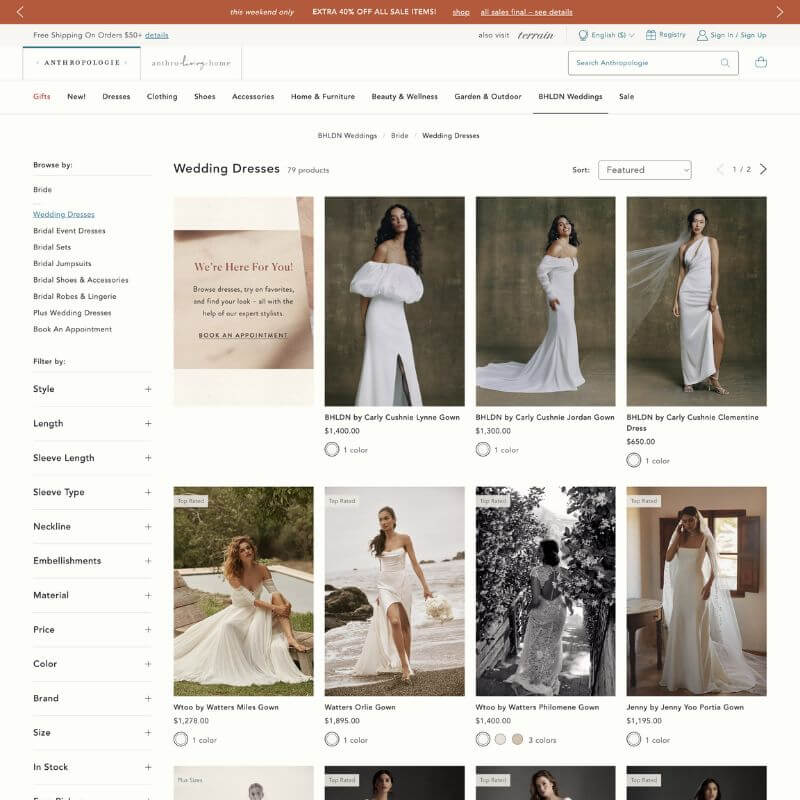The width and height of the screenshot is (800, 800).
Task: Open the Home & Furniture menu
Action: (x=323, y=96)
